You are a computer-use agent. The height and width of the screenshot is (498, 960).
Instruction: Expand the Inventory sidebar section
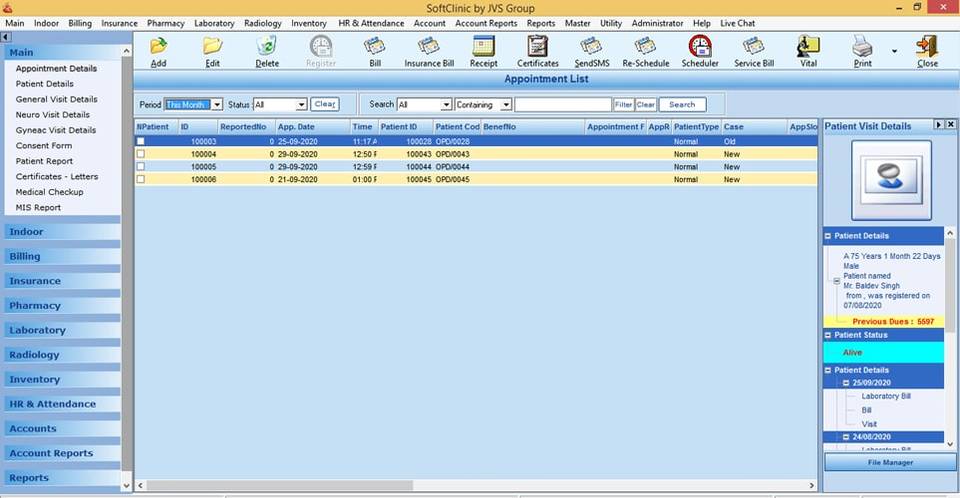(x=62, y=379)
